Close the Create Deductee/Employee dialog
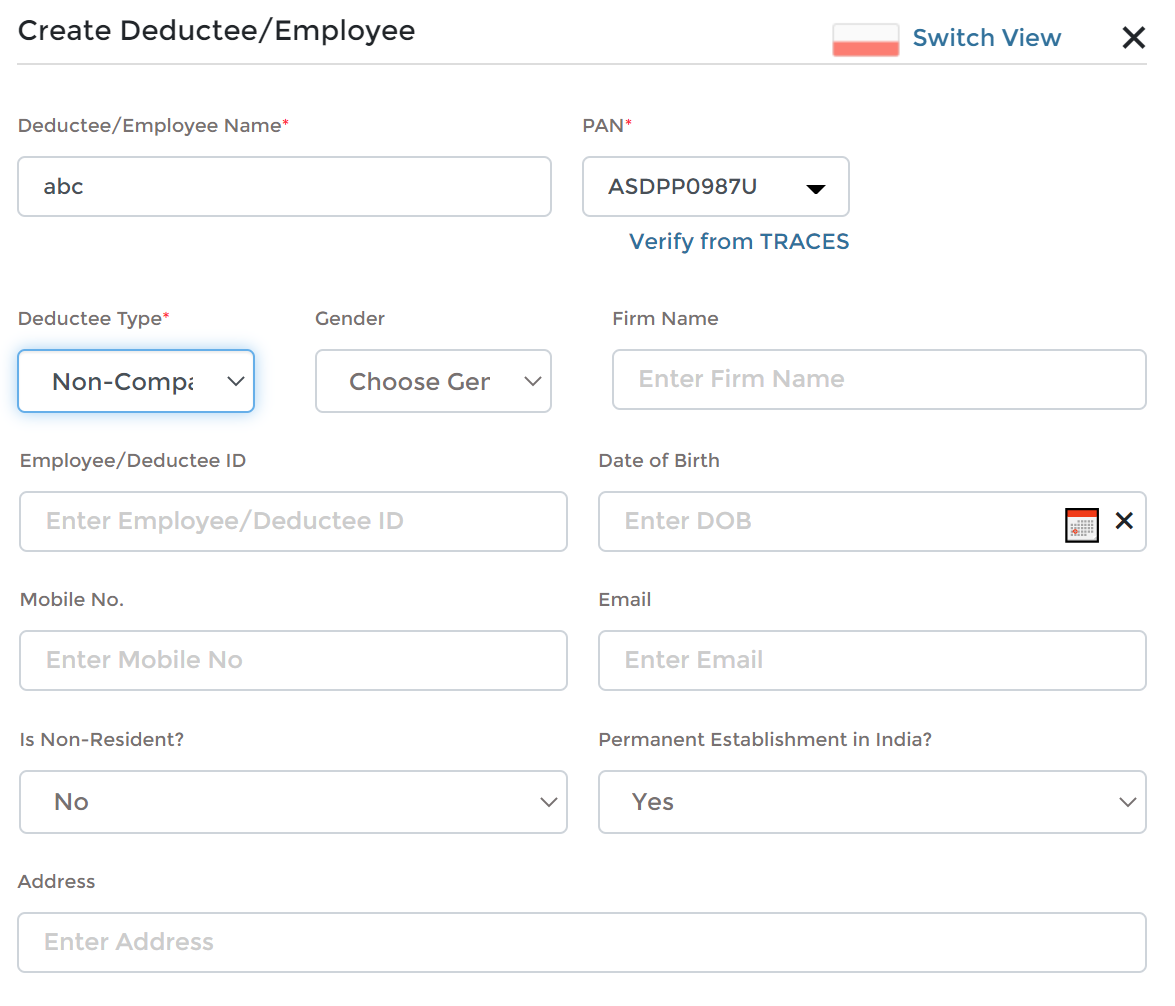The height and width of the screenshot is (1006, 1175). tap(1133, 38)
